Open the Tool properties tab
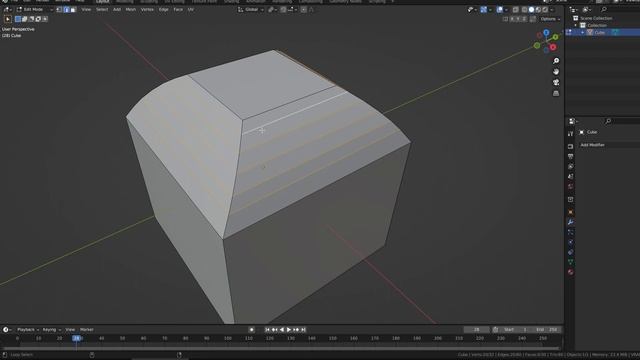Viewport: 640px width, 360px height. [570, 133]
